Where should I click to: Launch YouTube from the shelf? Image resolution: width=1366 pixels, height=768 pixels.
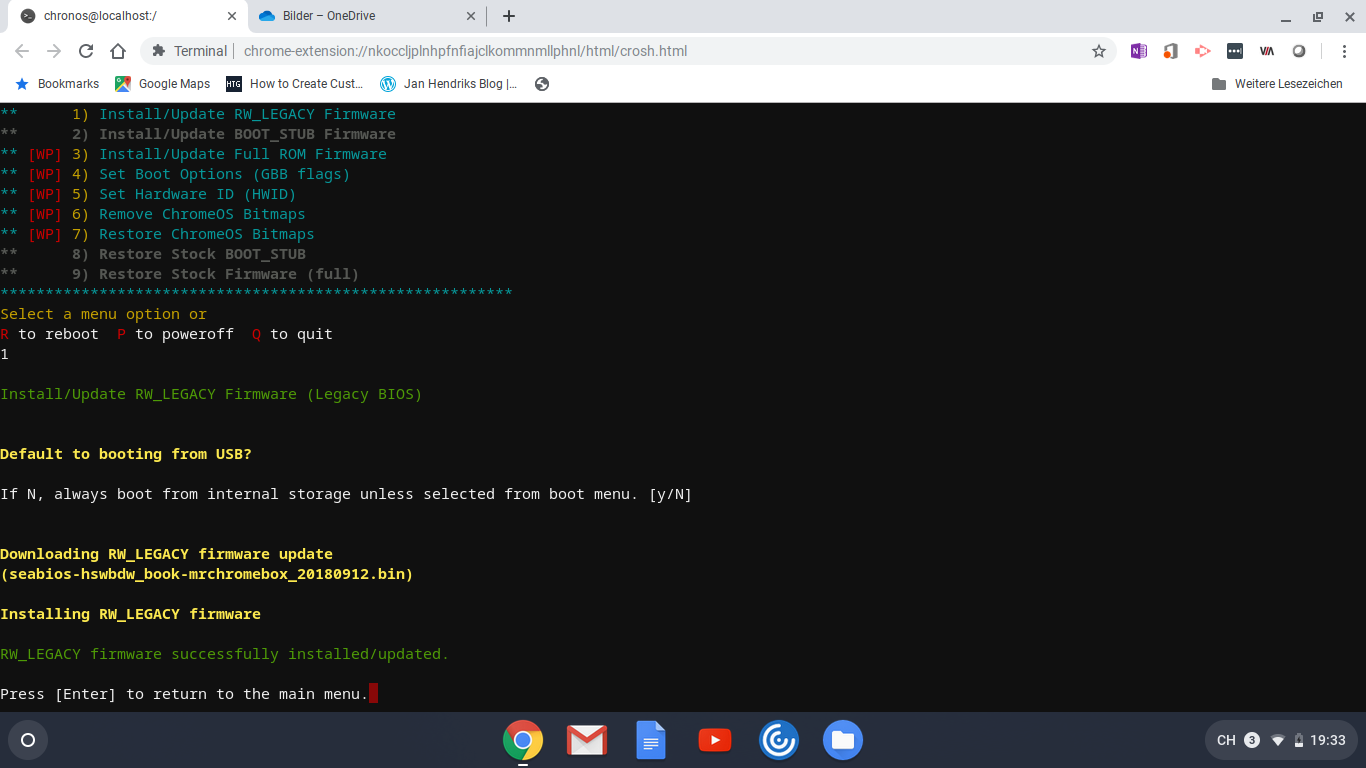[x=715, y=740]
